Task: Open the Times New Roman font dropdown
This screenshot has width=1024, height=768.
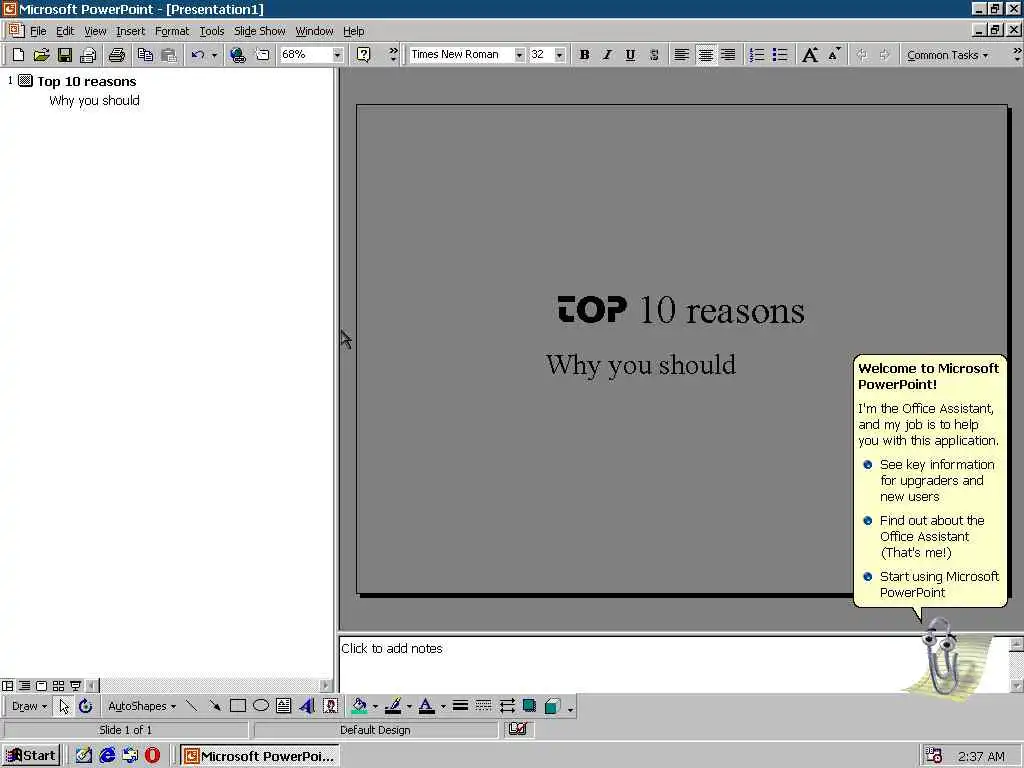Action: point(519,55)
